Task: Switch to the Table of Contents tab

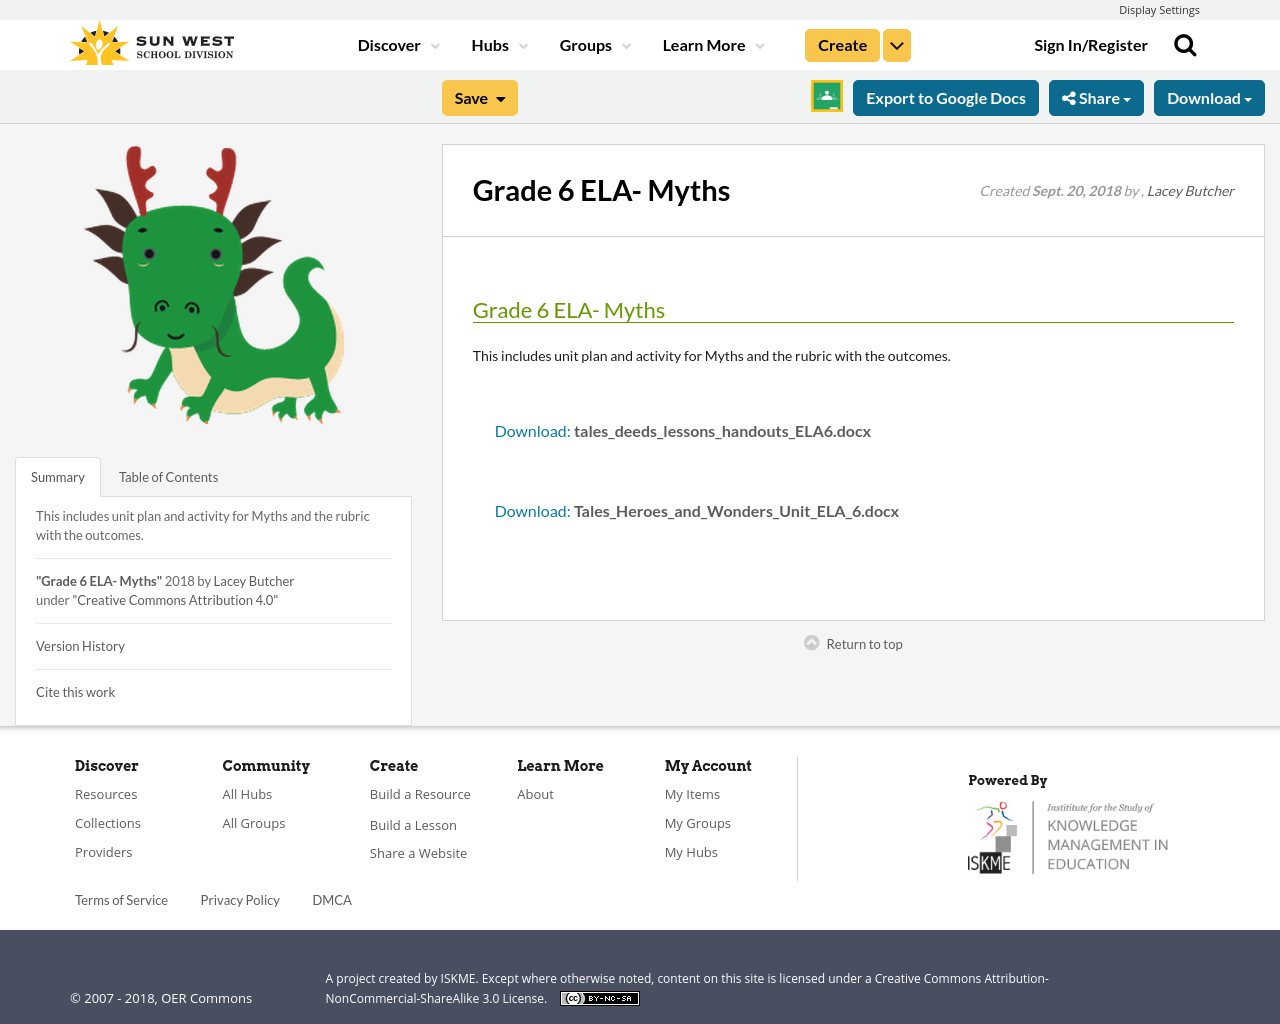Action: tap(168, 477)
